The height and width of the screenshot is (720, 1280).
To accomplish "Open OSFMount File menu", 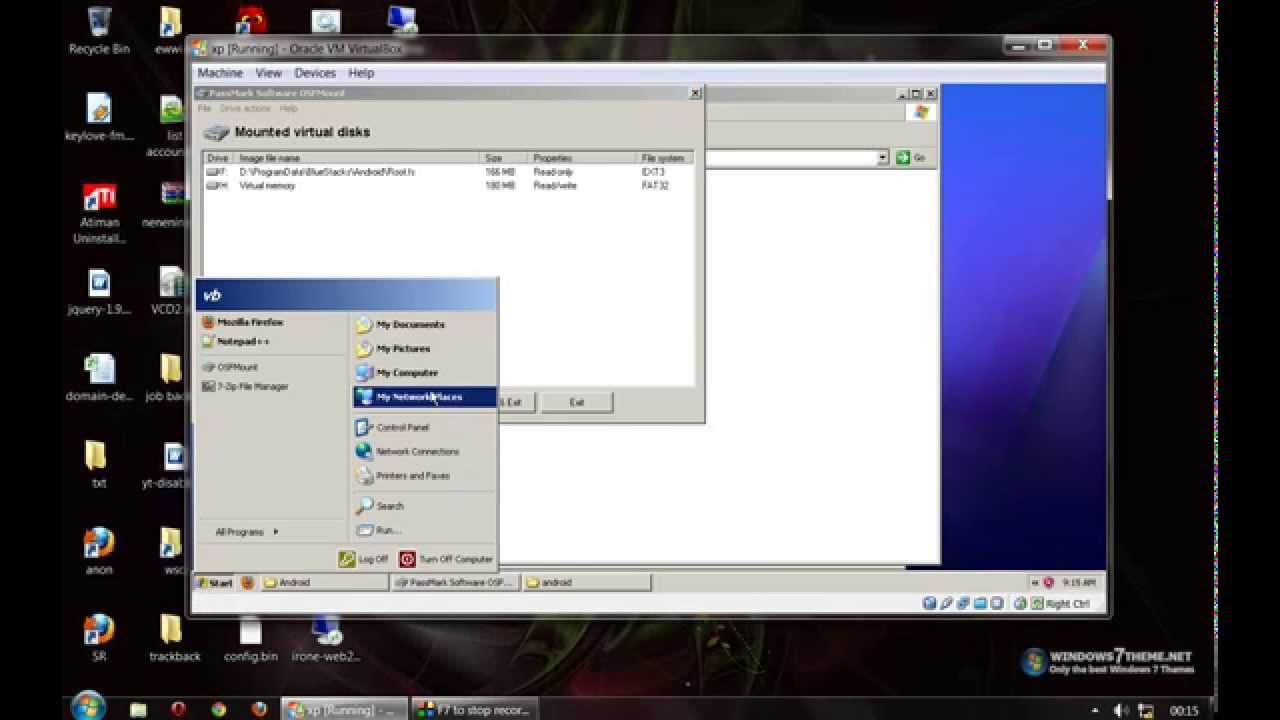I will click(x=204, y=108).
